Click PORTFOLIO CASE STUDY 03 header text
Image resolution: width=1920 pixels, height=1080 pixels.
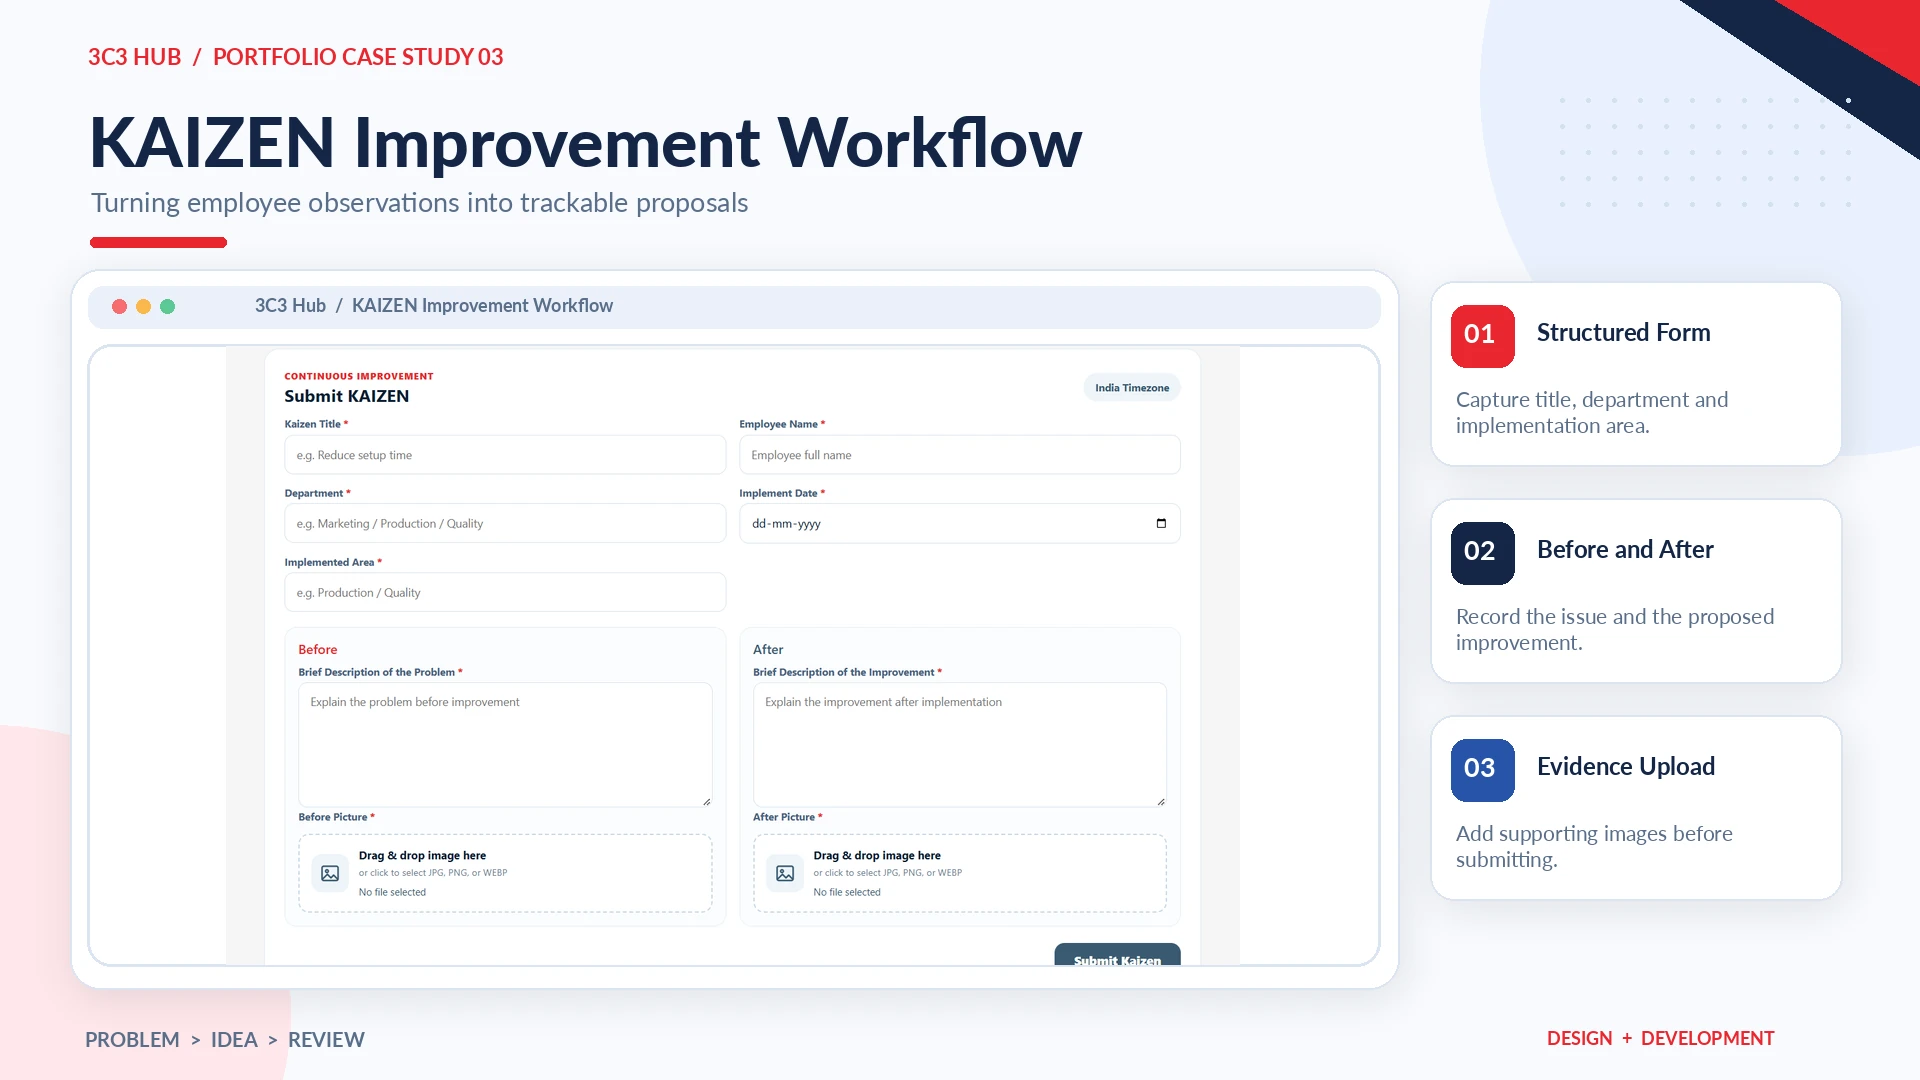pyautogui.click(x=358, y=57)
